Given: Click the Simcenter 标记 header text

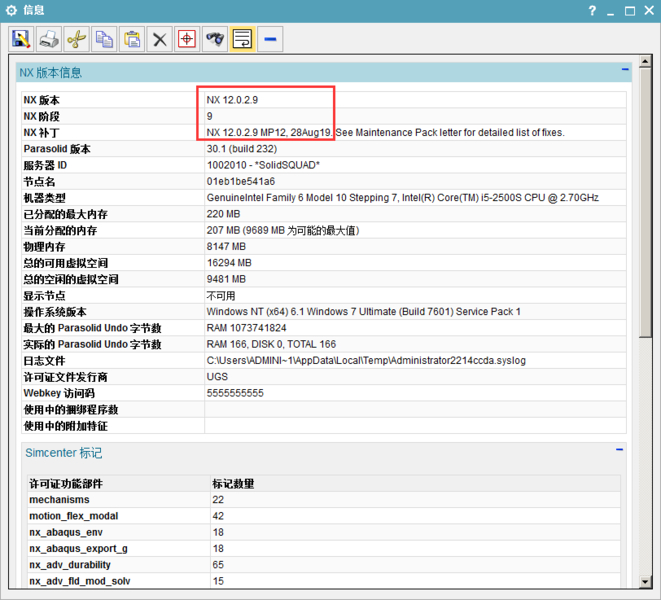Looking at the screenshot, I should 64,453.
